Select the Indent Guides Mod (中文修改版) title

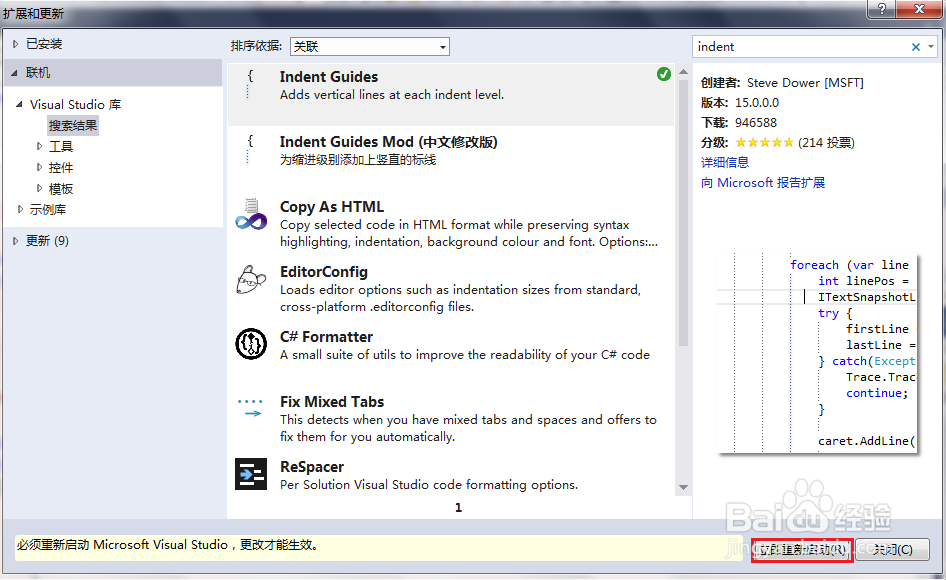(x=389, y=142)
